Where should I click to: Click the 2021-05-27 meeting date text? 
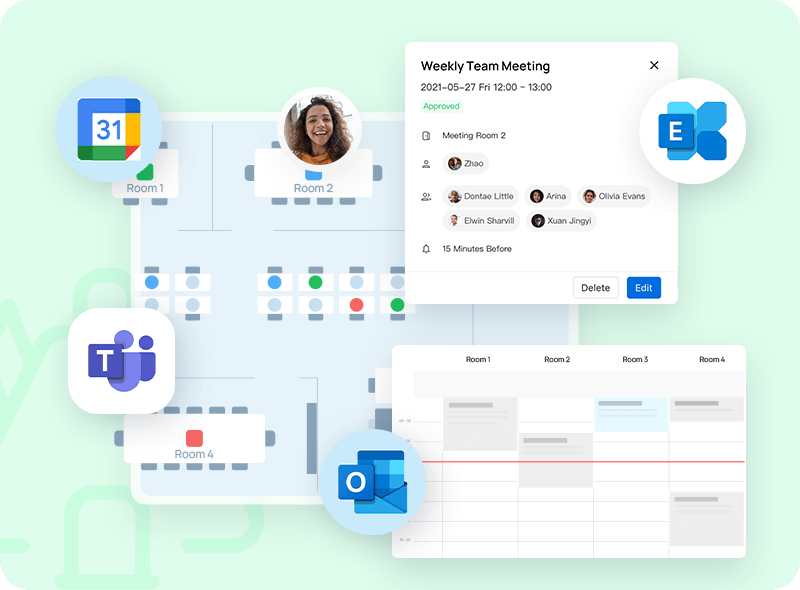coord(486,87)
